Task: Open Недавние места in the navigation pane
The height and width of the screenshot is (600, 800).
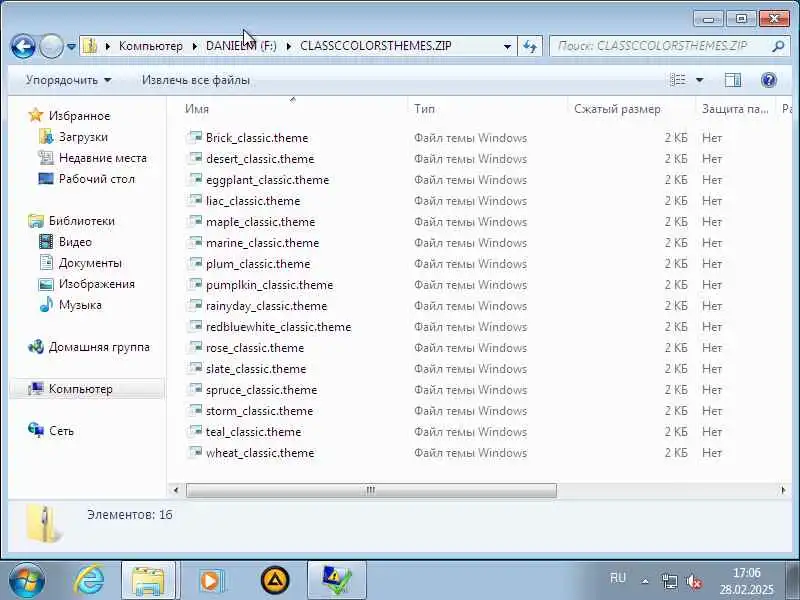Action: pyautogui.click(x=103, y=158)
